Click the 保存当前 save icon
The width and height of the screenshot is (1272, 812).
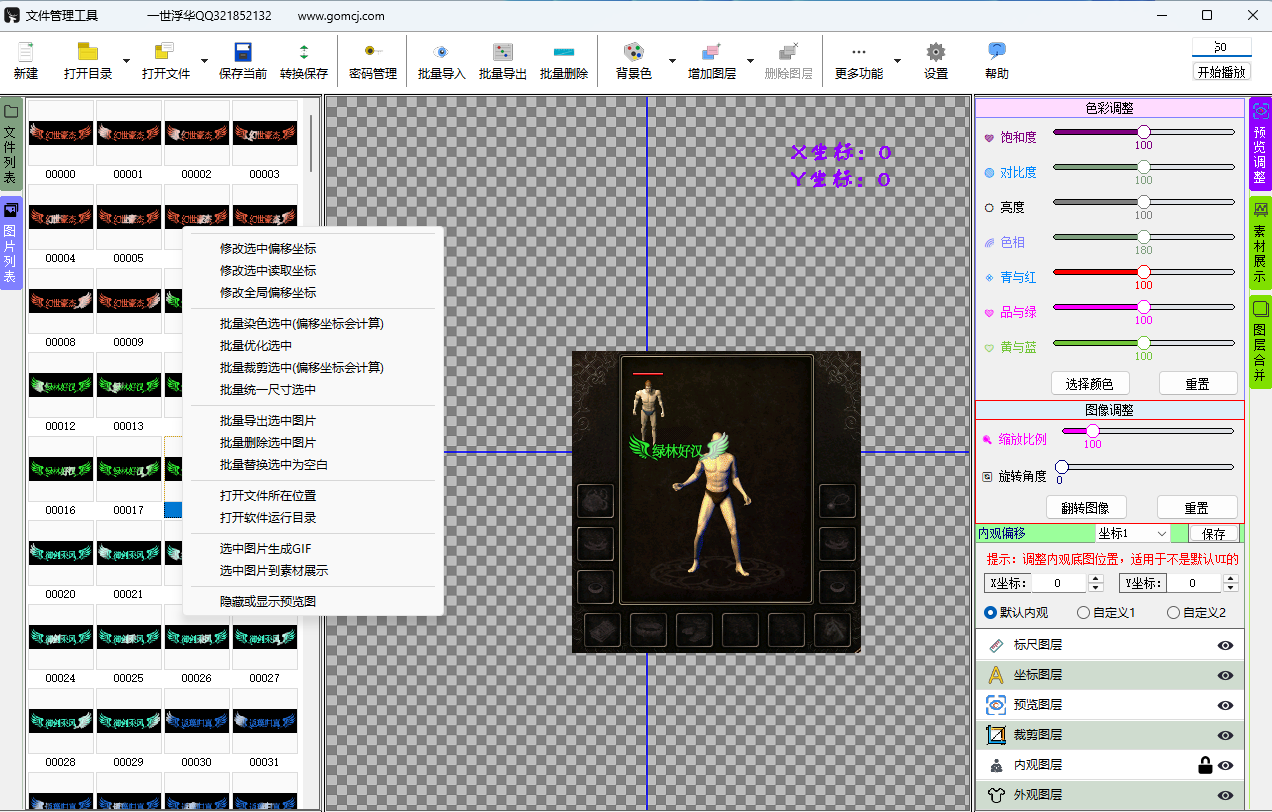[243, 52]
